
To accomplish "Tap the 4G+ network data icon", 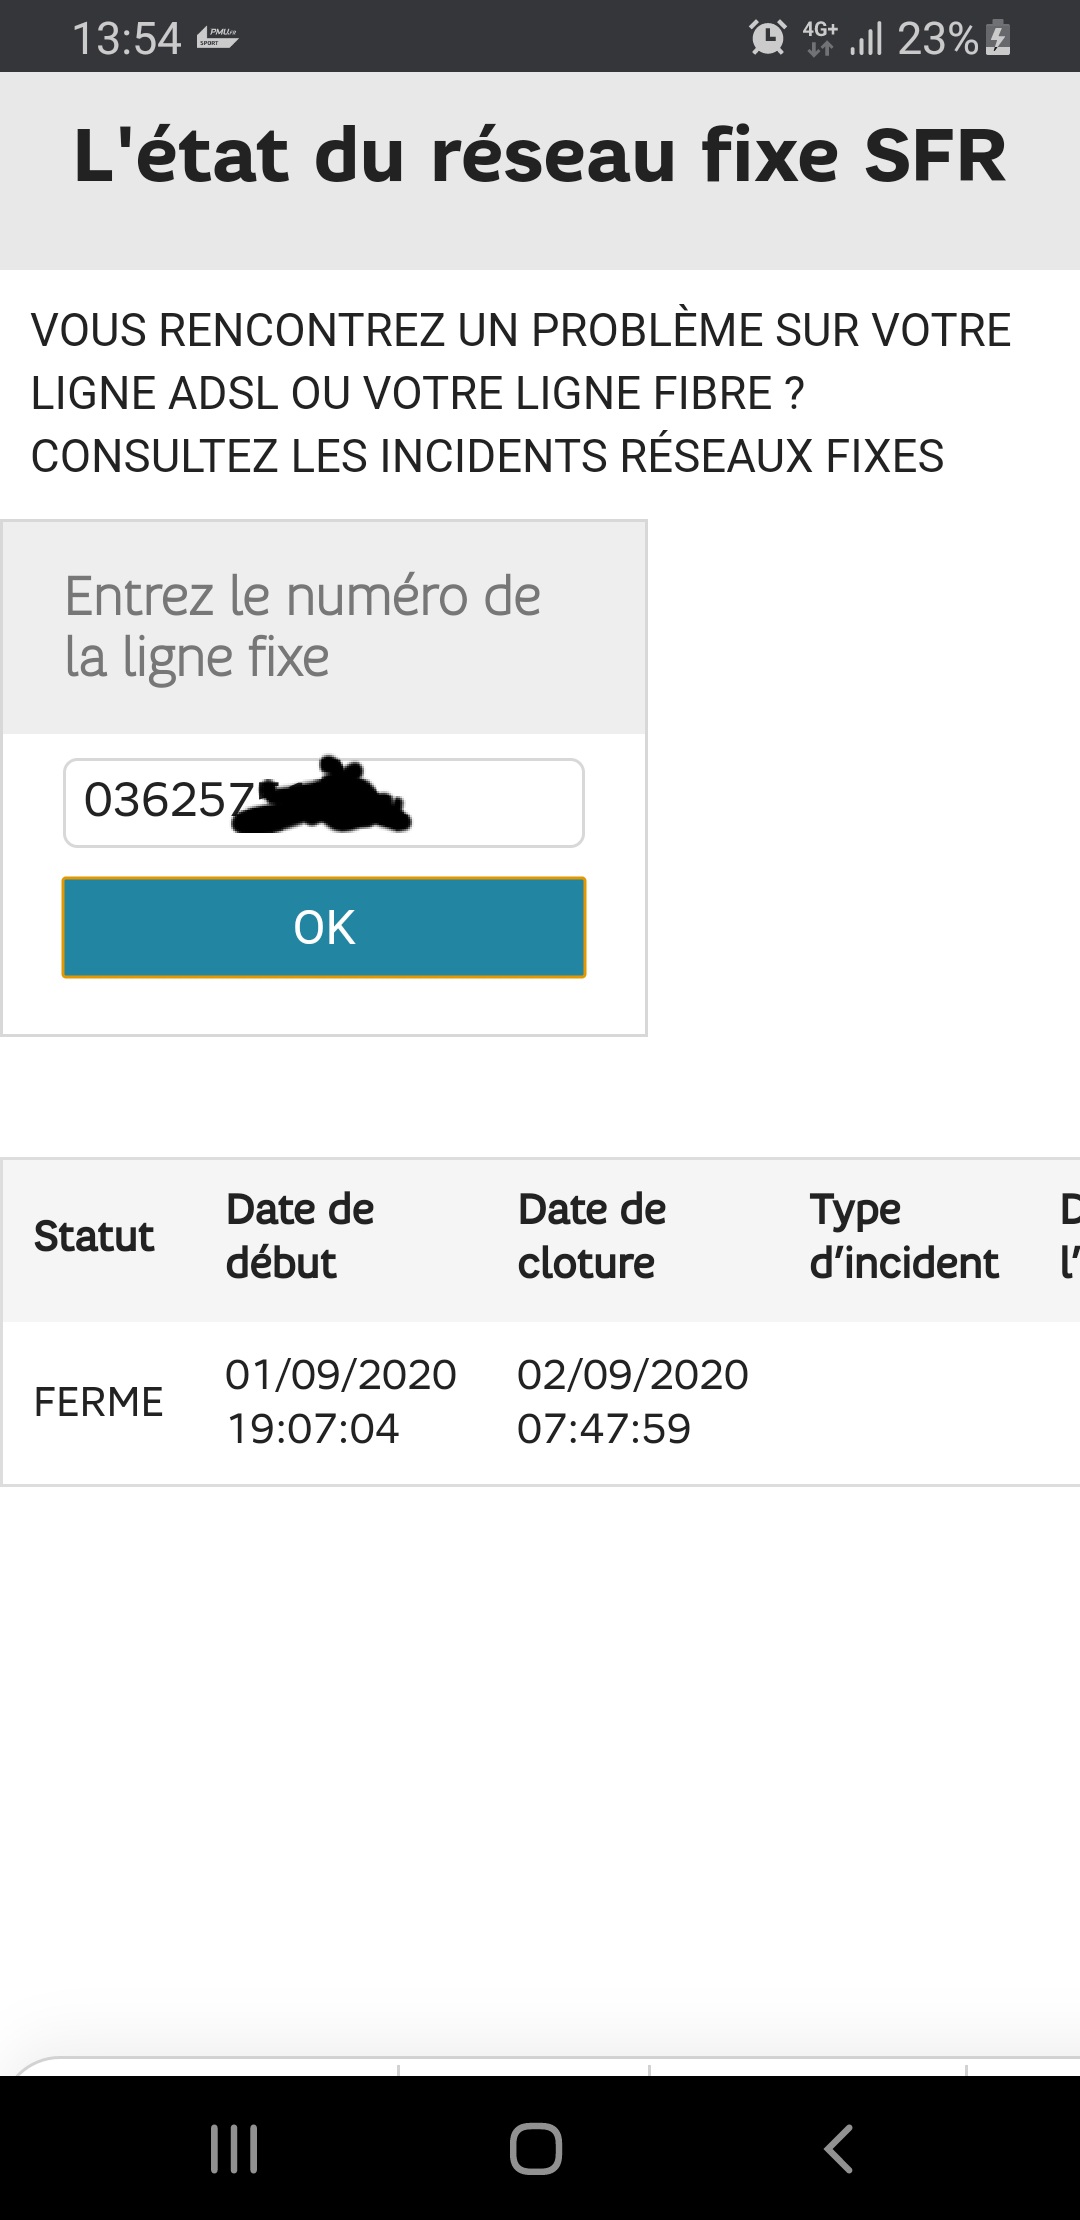I will 820,38.
